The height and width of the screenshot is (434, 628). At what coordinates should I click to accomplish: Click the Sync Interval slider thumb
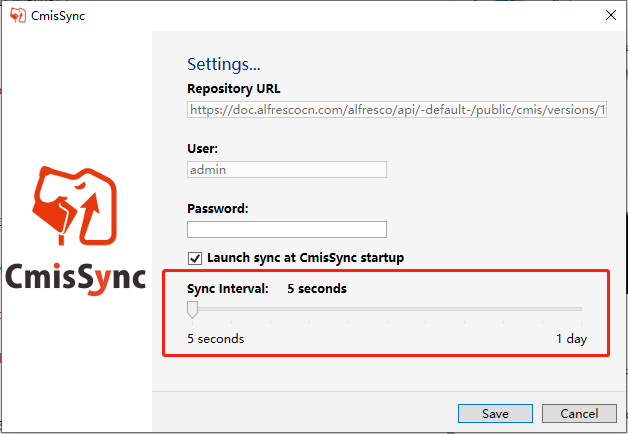click(192, 310)
